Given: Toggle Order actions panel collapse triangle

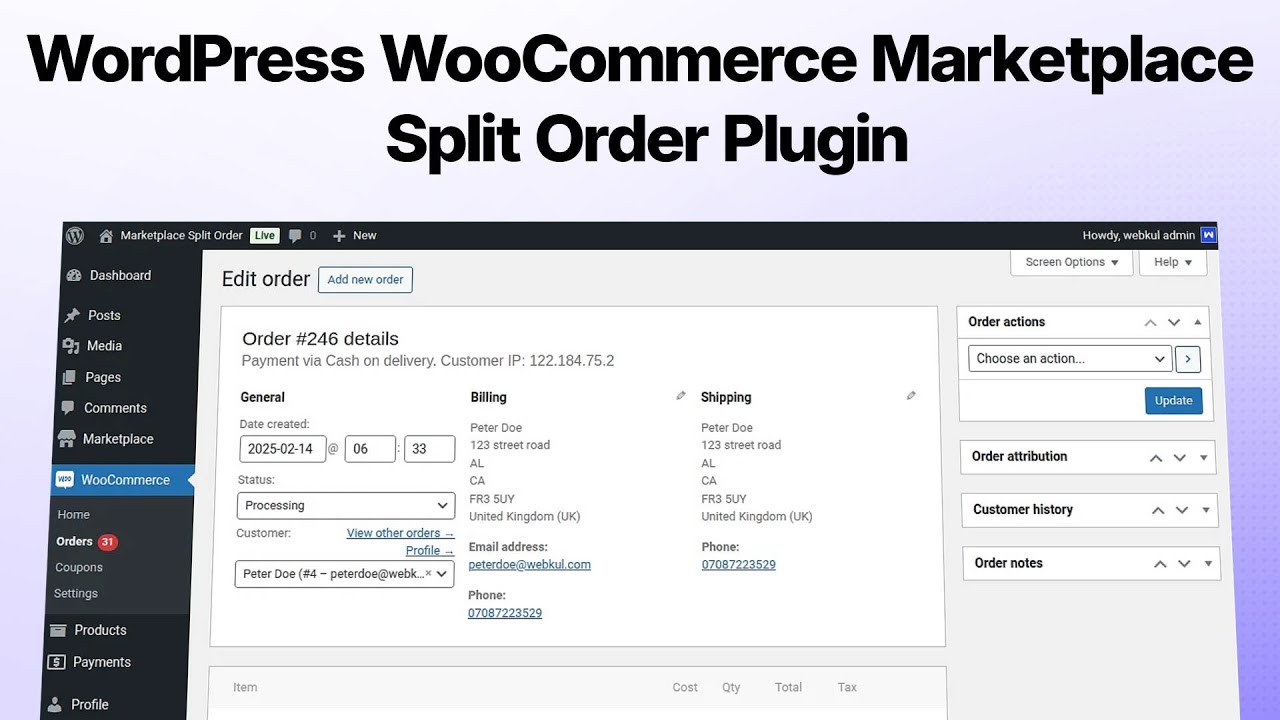Looking at the screenshot, I should click(1198, 322).
